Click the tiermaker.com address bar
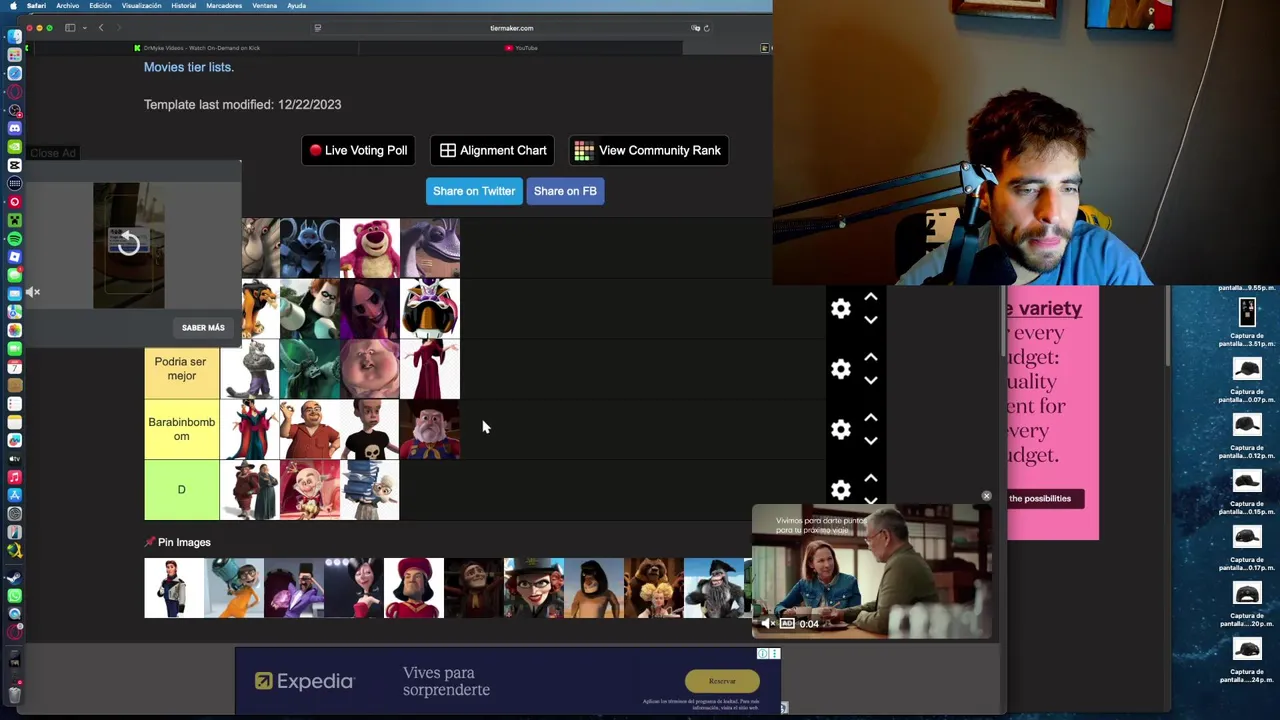The image size is (1280, 720). click(511, 28)
